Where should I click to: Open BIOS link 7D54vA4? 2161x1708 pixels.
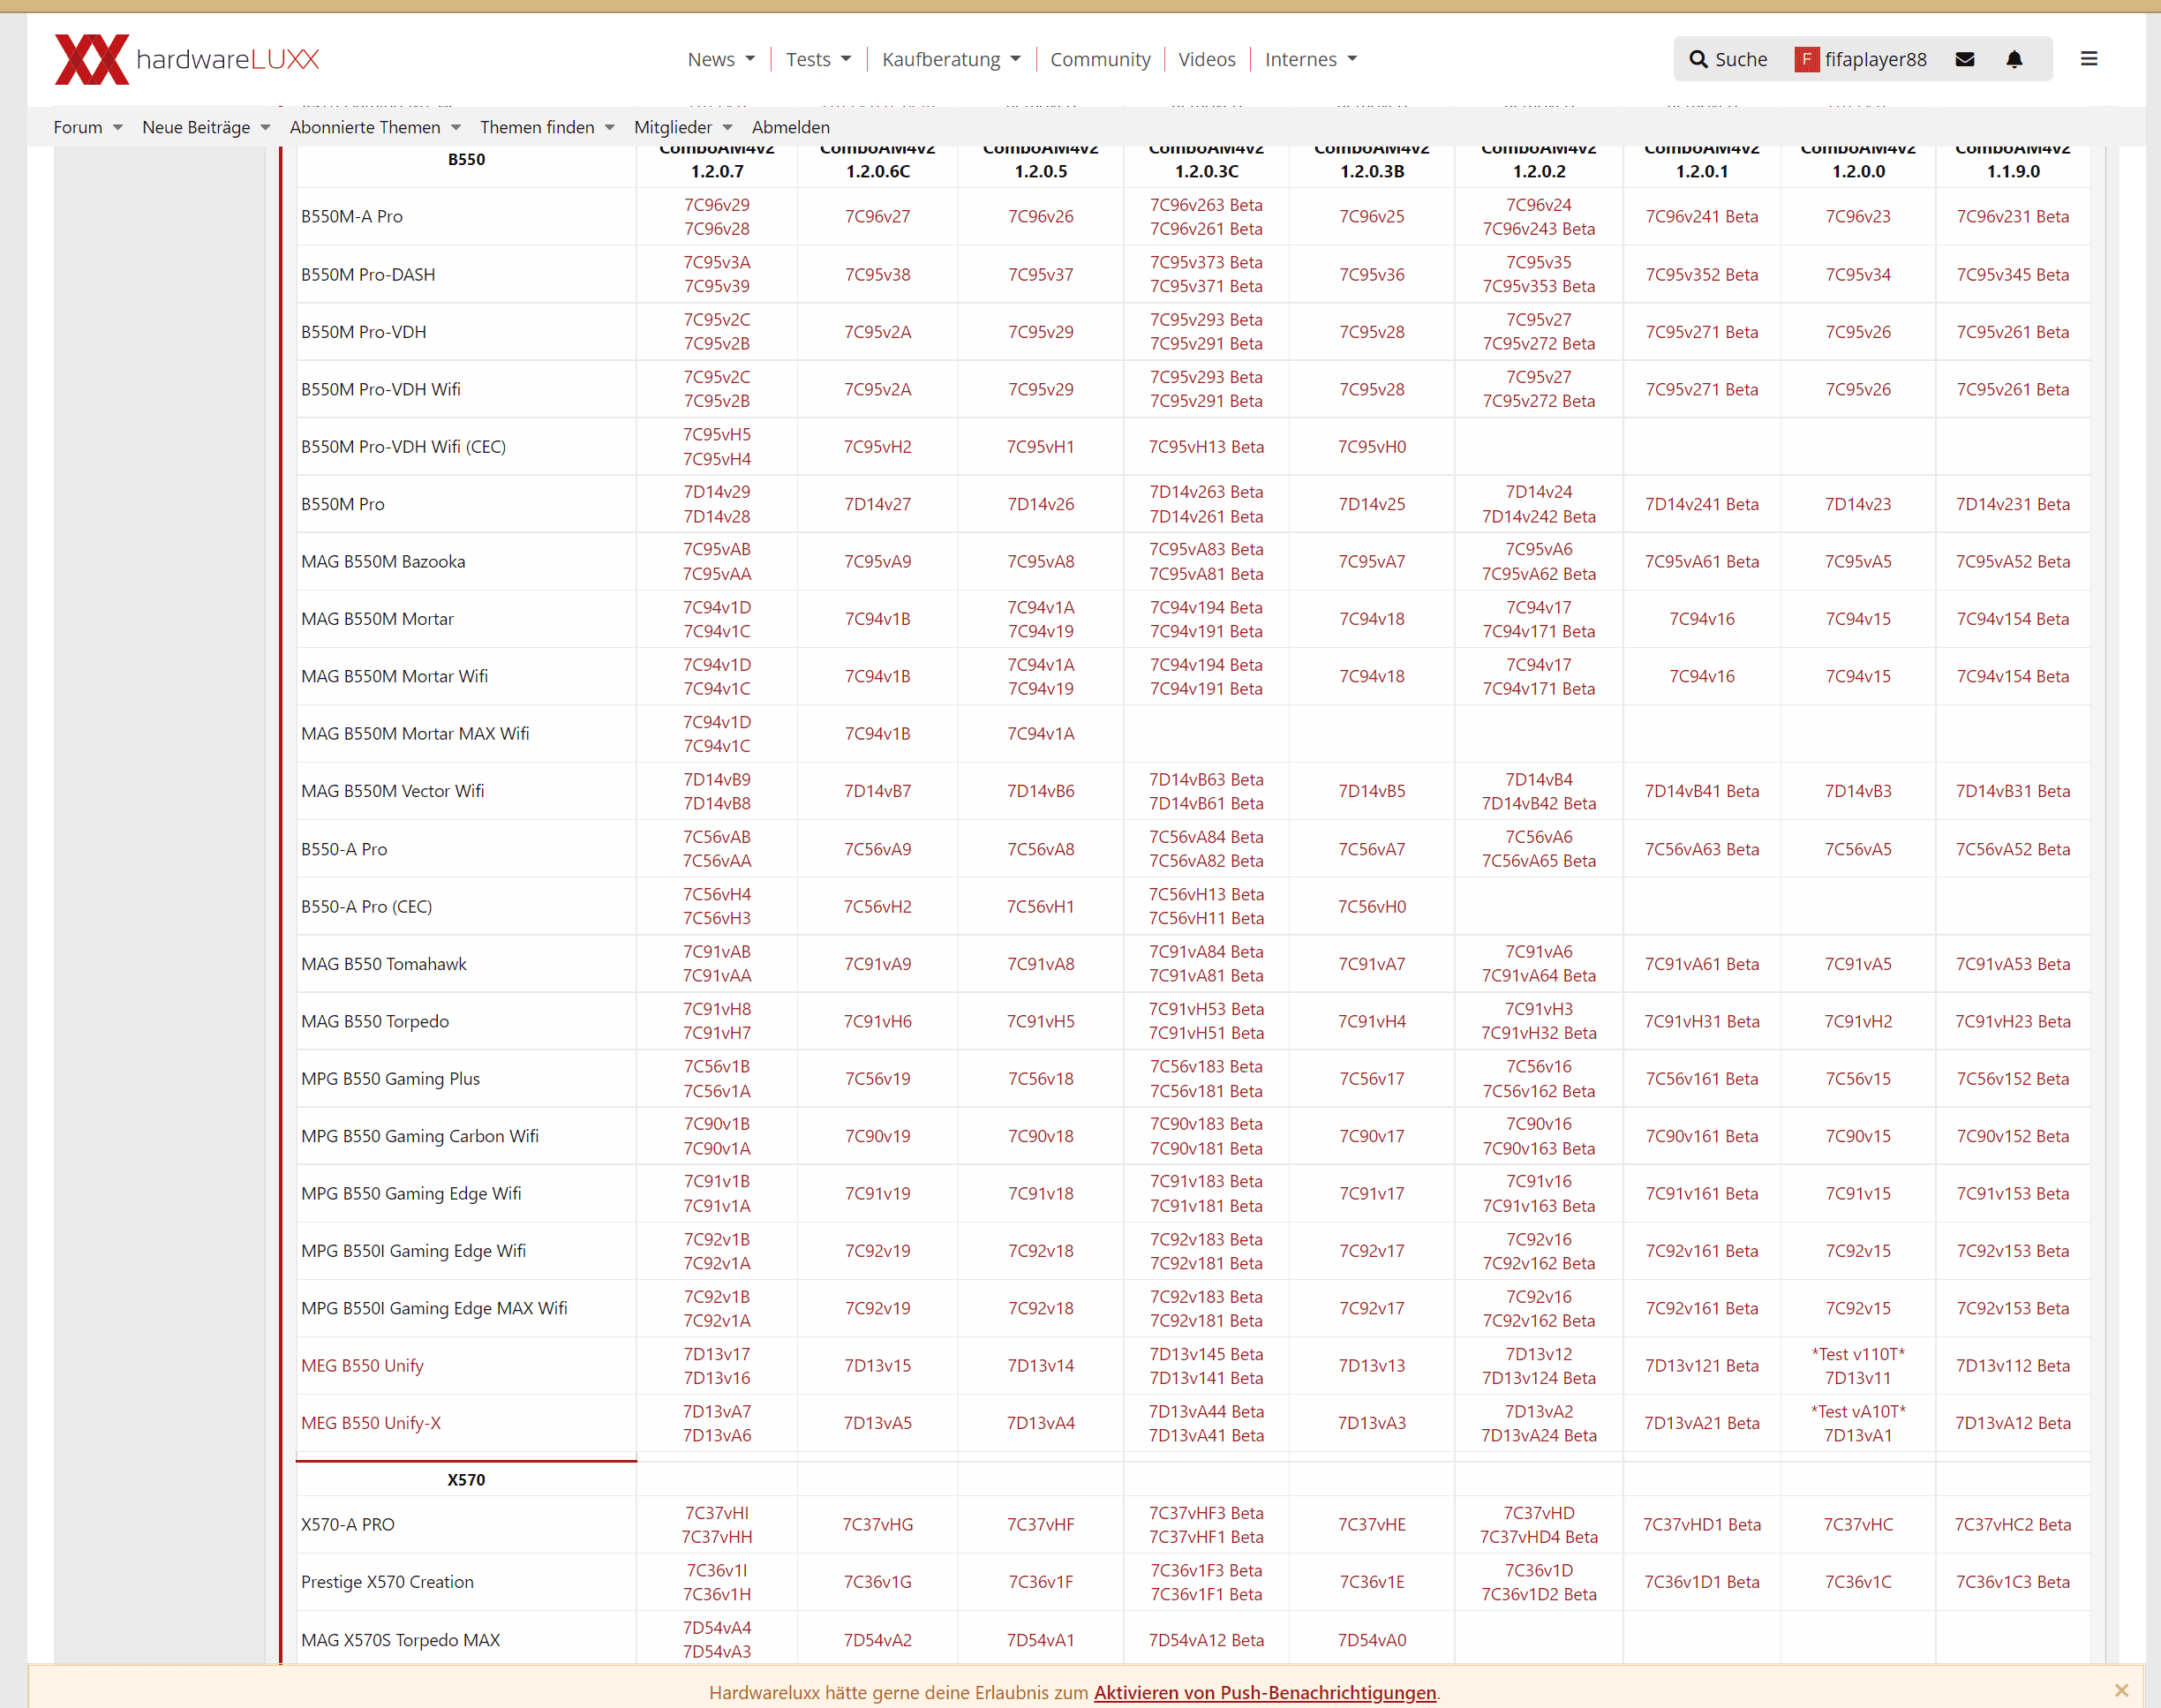point(717,1628)
